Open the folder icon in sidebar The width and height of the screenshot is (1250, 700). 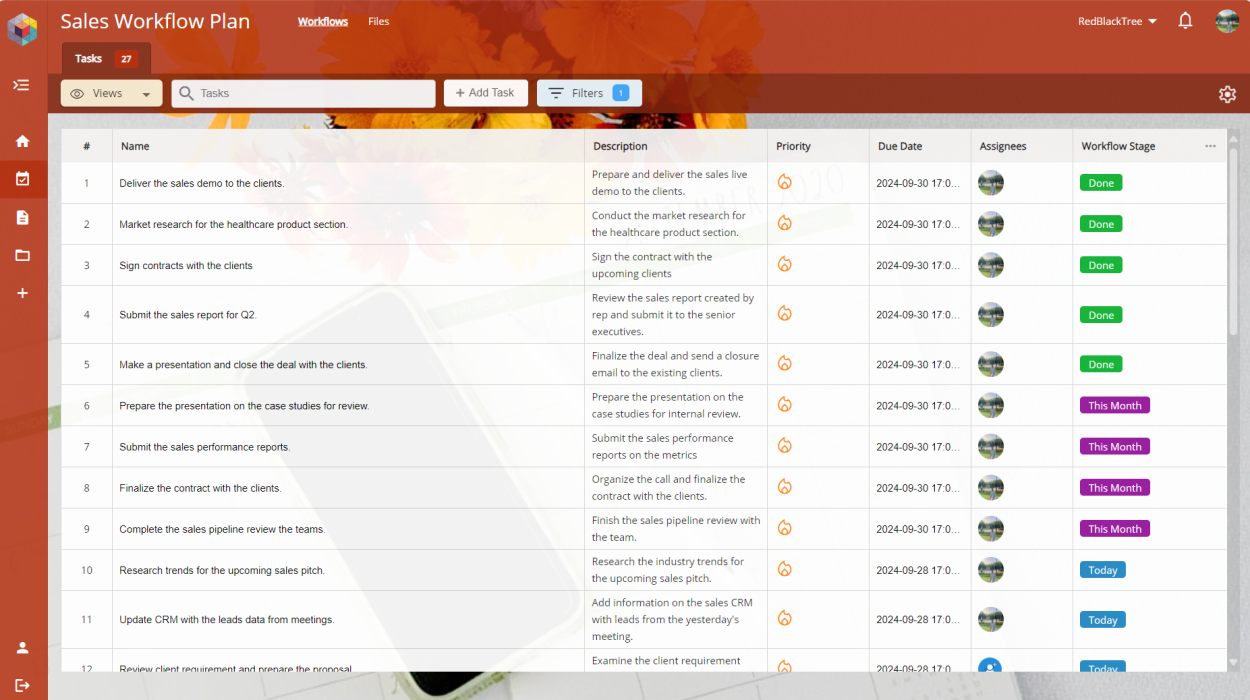coord(22,255)
